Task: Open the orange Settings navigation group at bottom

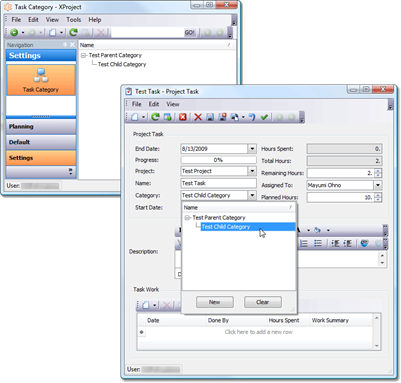Action: pos(41,158)
